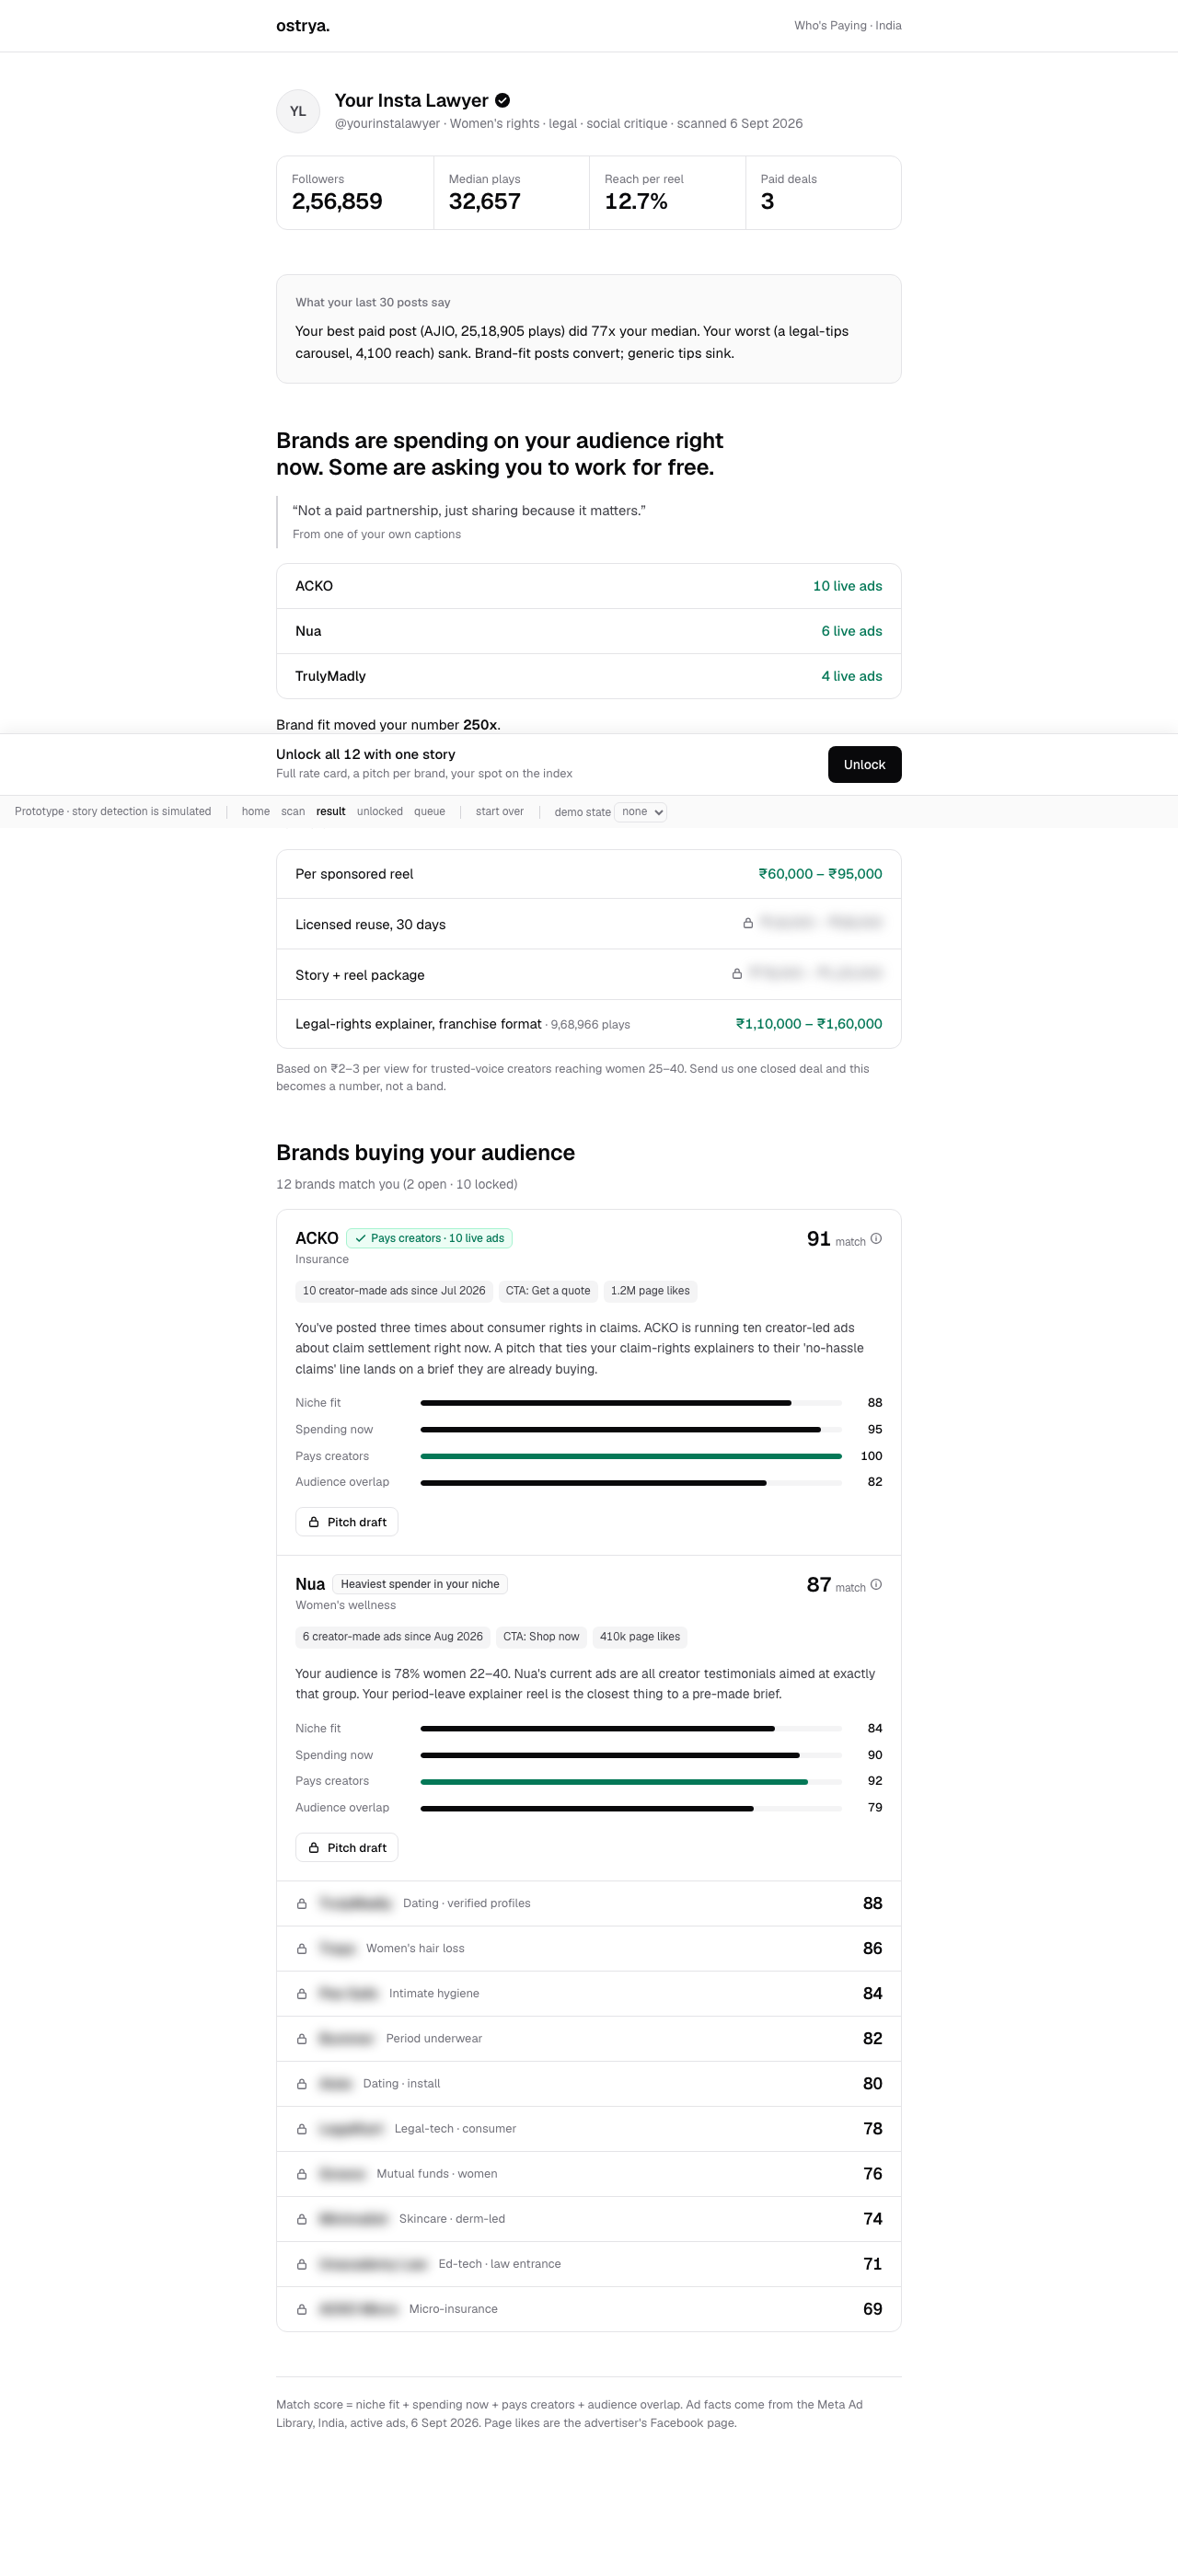Click the Micro-insurance score 69
1178x2576 pixels.
(872, 2309)
